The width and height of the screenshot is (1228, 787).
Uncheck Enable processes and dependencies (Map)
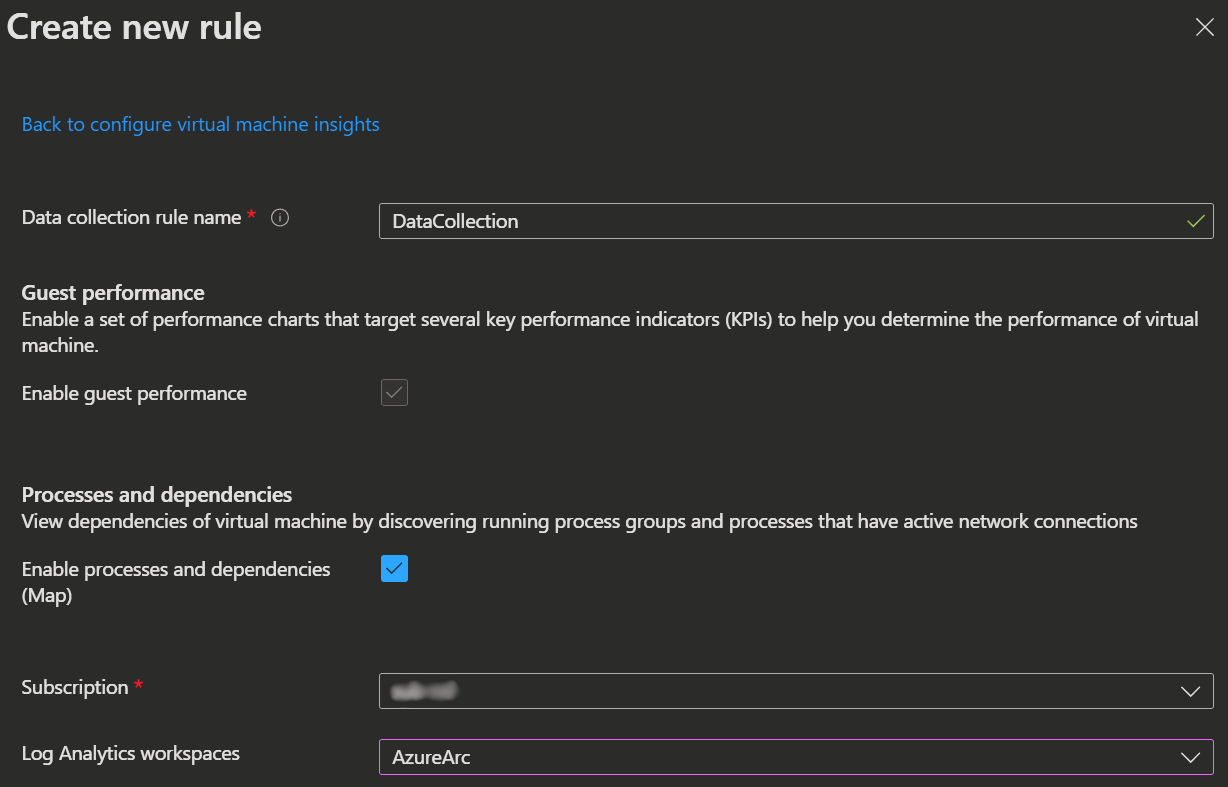click(x=394, y=568)
